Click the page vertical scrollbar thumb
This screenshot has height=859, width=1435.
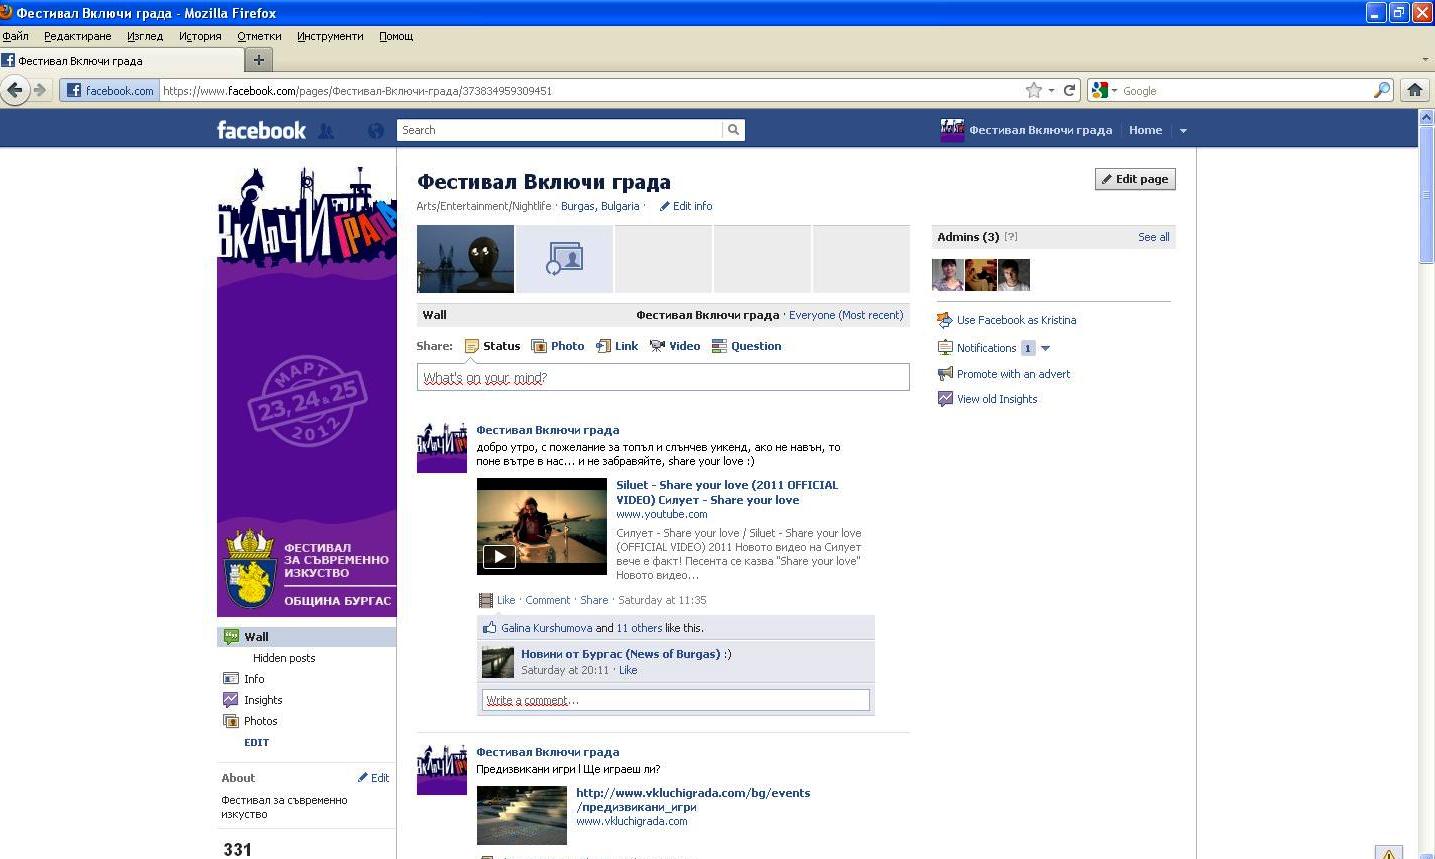[1426, 194]
